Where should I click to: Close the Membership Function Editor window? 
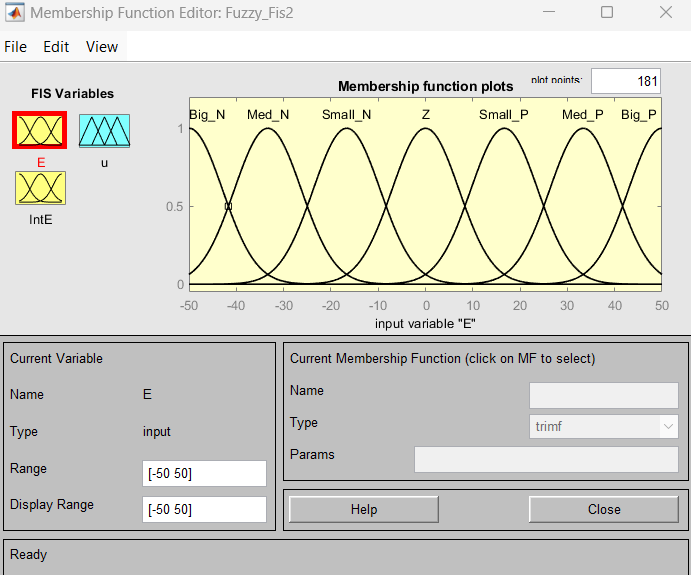click(x=665, y=12)
